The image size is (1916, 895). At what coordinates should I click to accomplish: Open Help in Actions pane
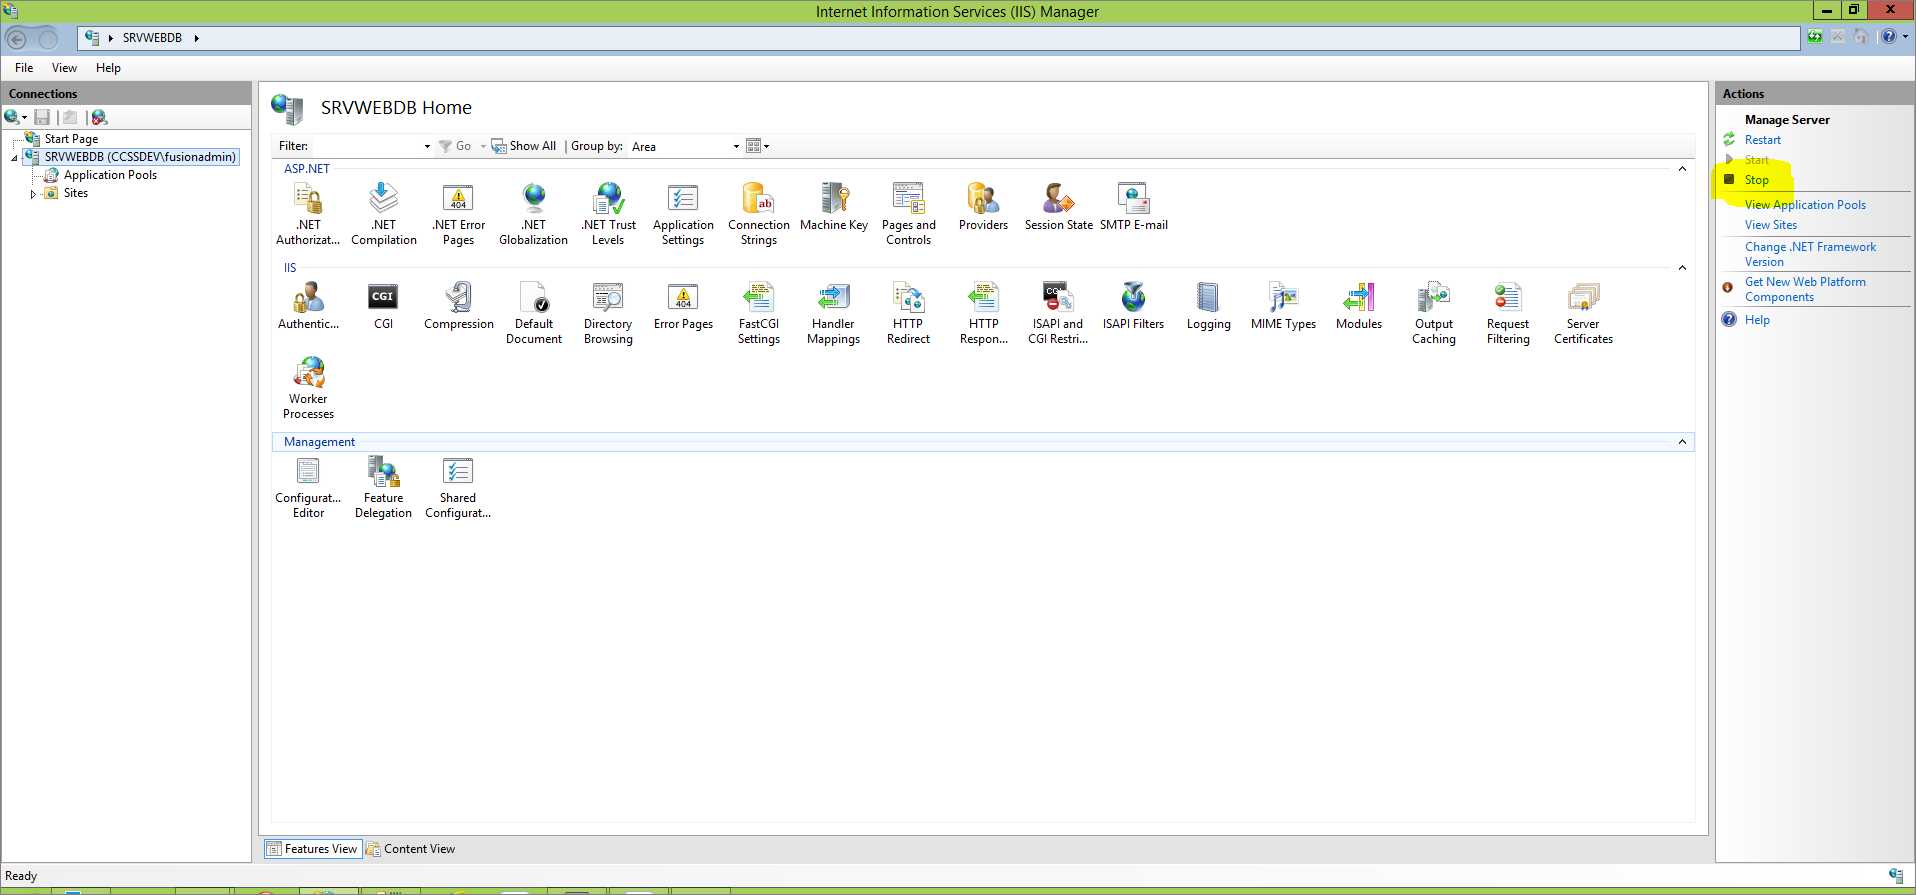[x=1757, y=320]
